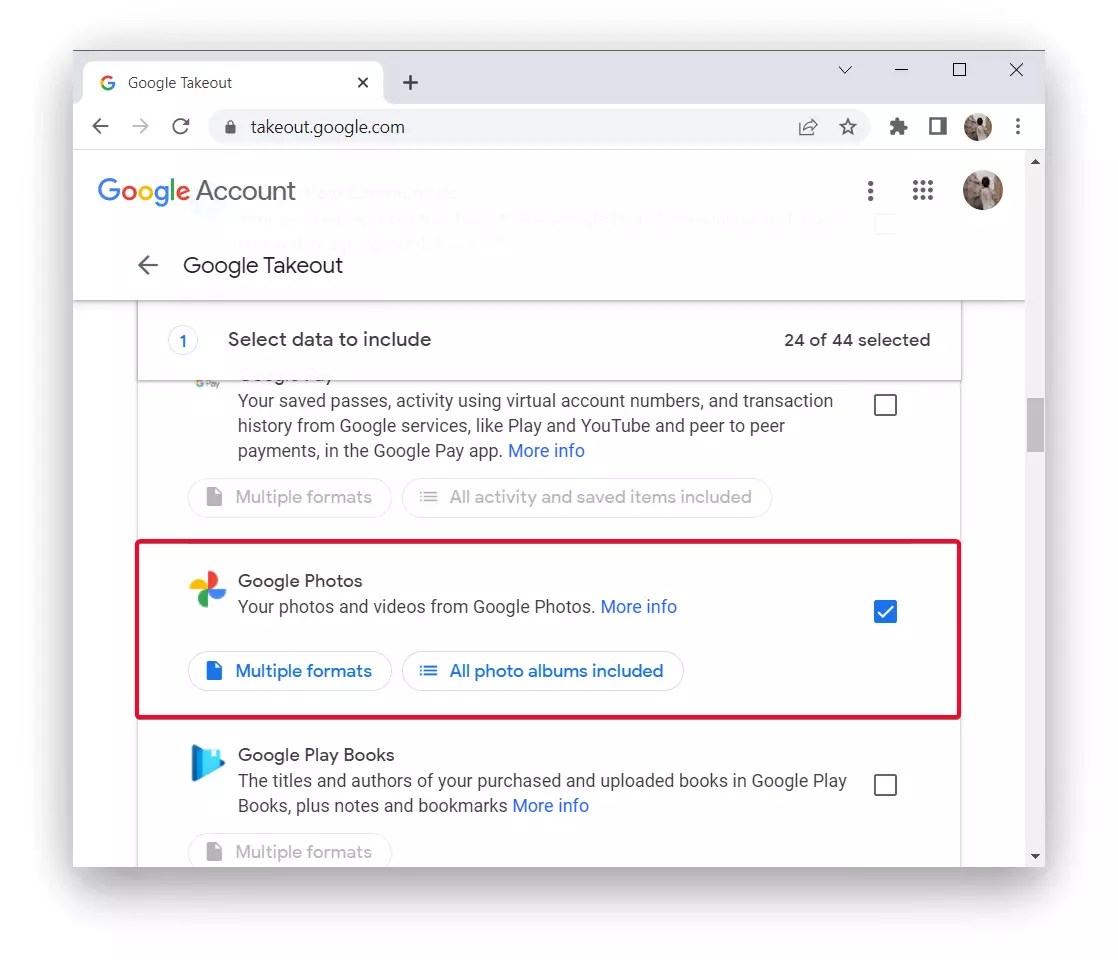Uncheck the Google Photos checkbox
1118x960 pixels.
[885, 611]
